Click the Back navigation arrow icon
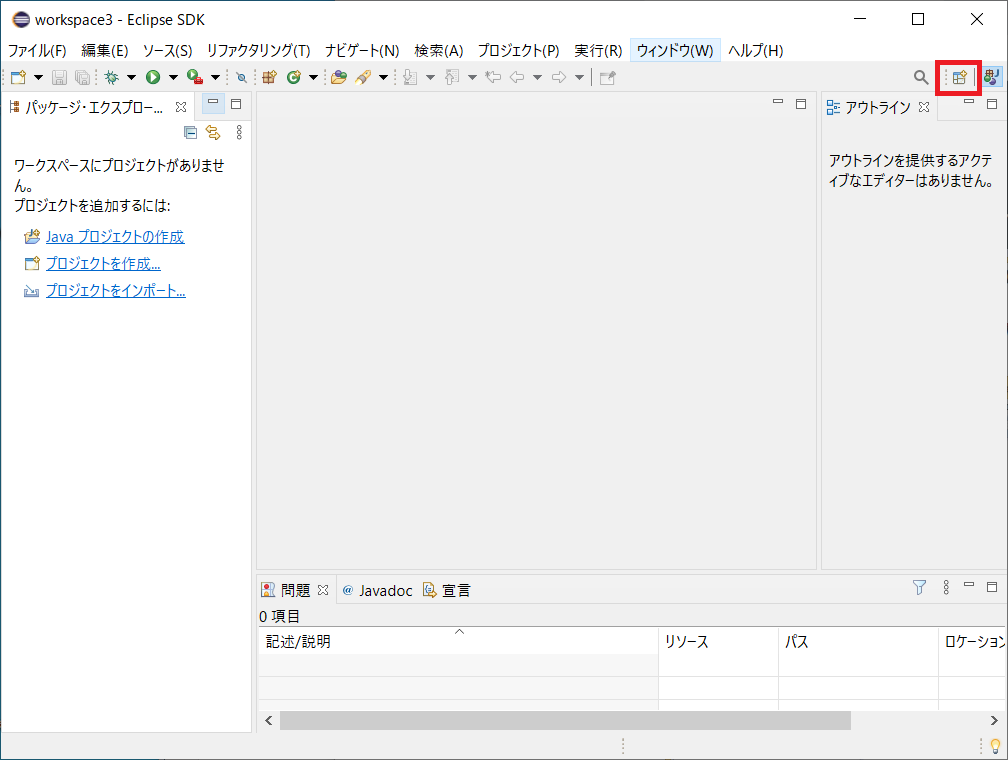1008x760 pixels. pos(517,78)
